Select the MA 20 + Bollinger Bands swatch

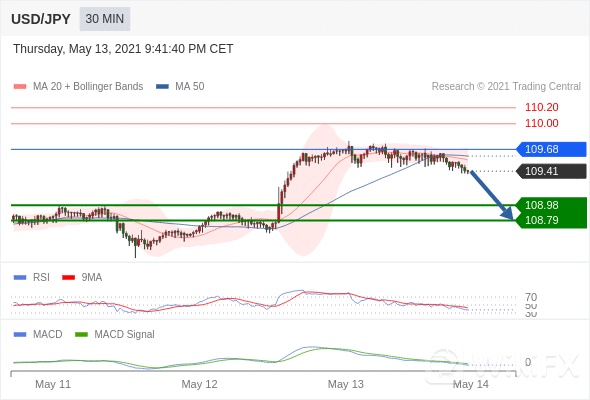(x=20, y=87)
